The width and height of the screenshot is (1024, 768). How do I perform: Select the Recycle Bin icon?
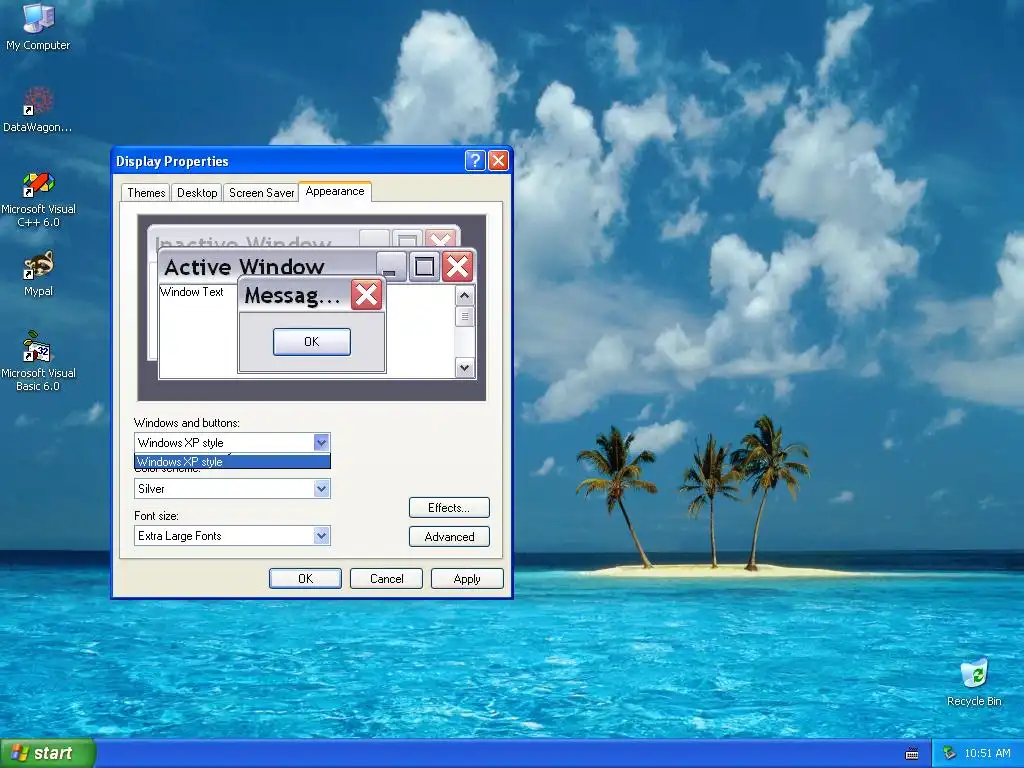974,682
